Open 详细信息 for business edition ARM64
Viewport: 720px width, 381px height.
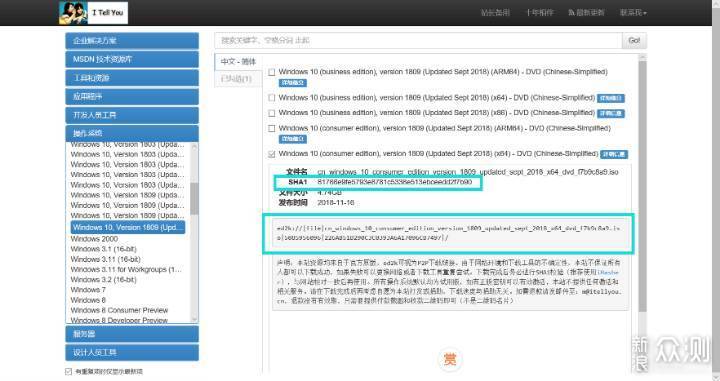click(292, 83)
